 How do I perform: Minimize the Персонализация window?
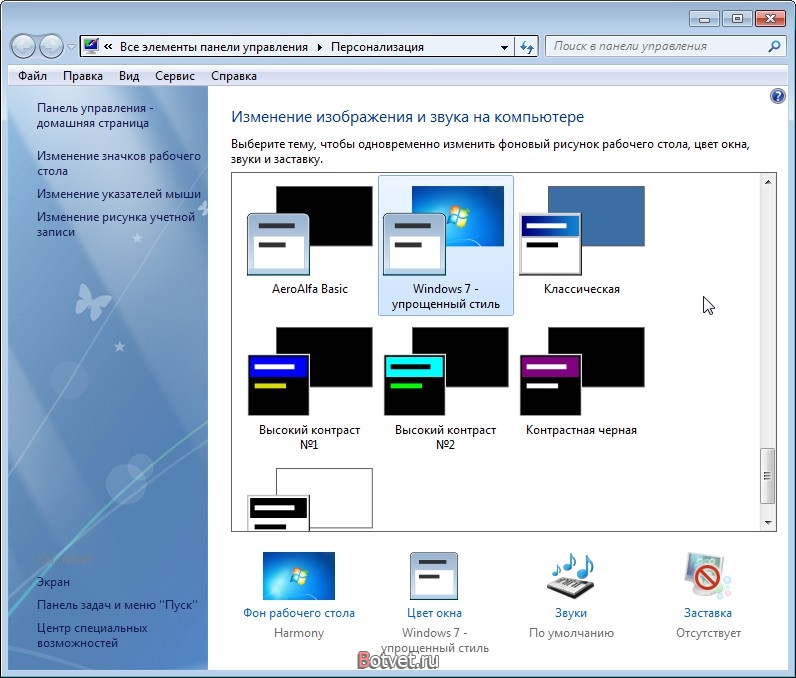coord(704,19)
